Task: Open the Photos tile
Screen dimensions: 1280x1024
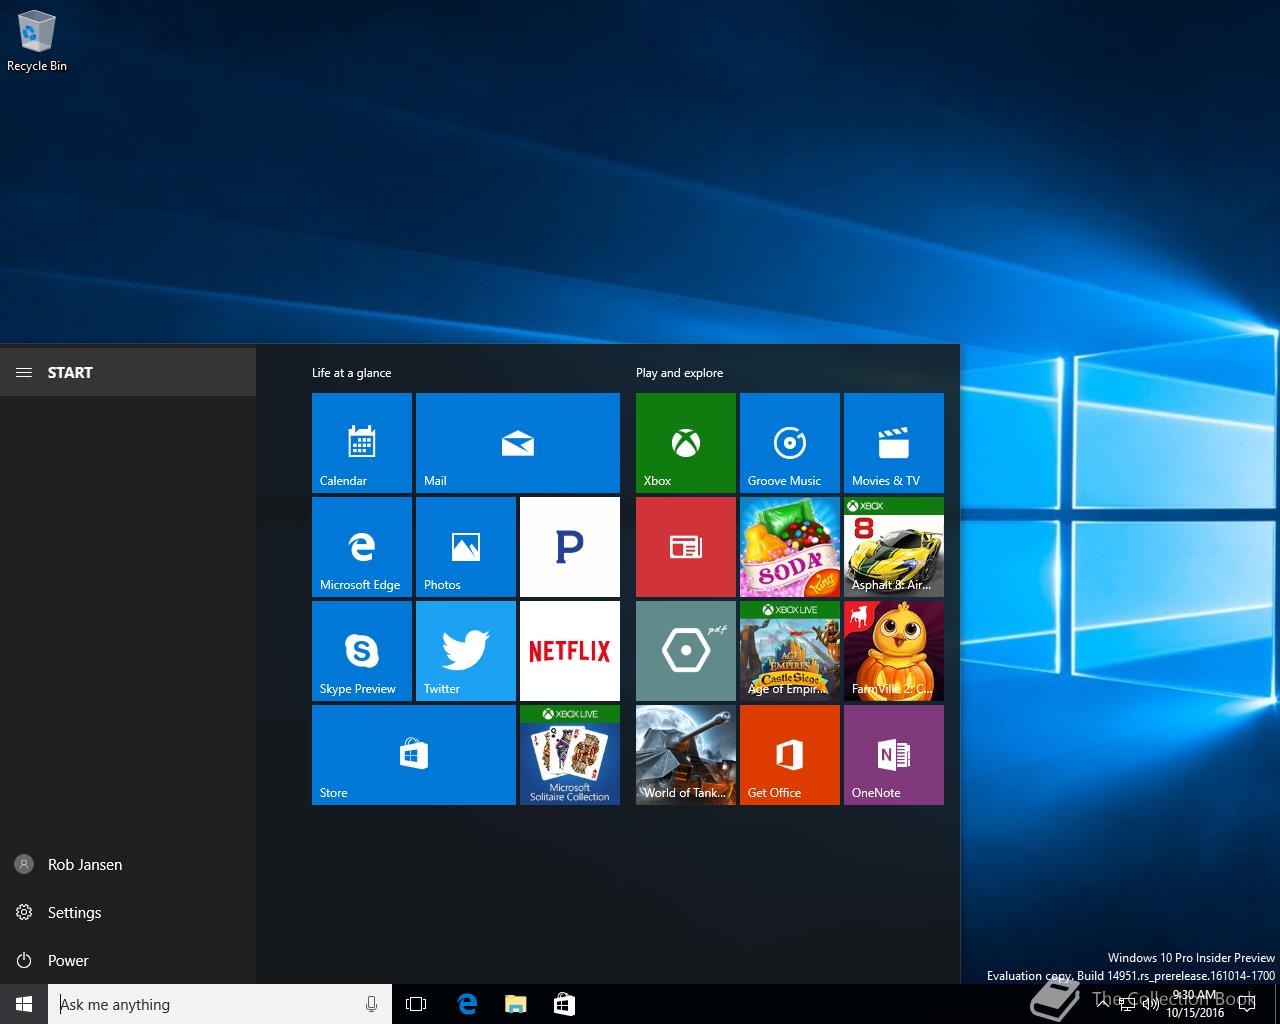Action: pyautogui.click(x=466, y=547)
